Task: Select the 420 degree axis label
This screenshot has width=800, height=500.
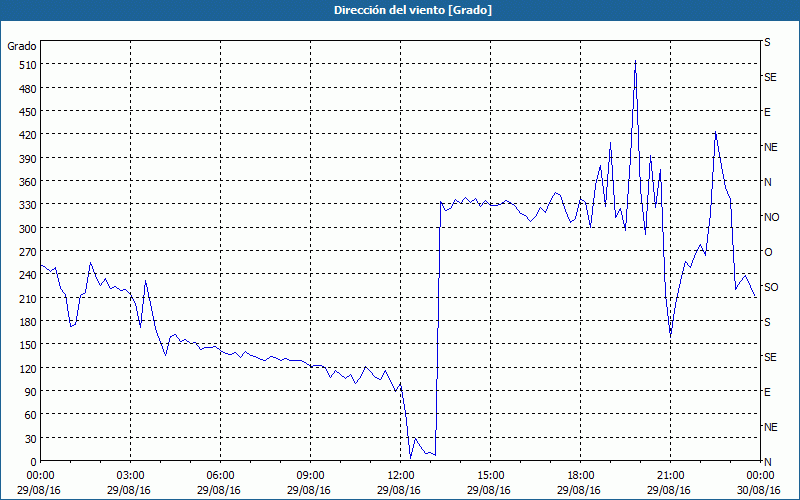Action: tap(27, 135)
